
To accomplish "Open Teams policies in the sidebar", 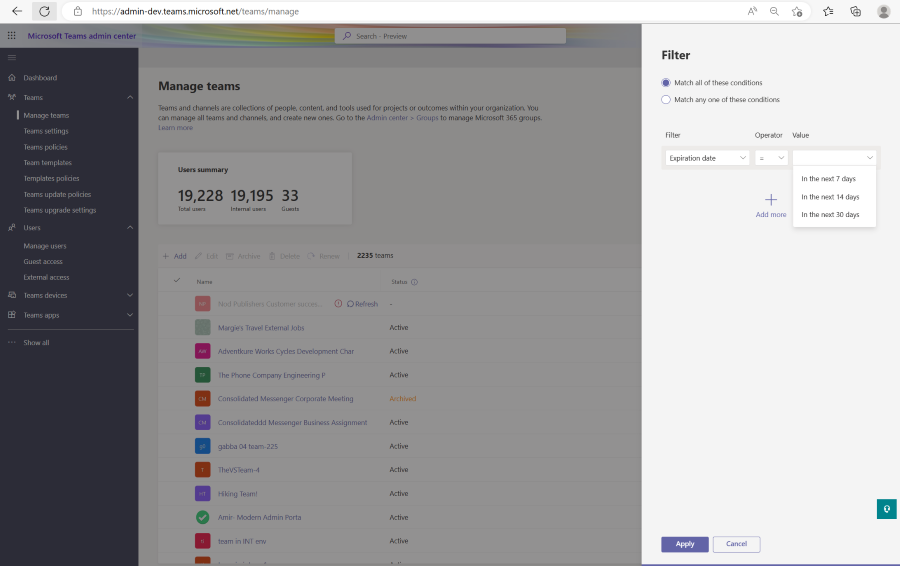I will [45, 147].
